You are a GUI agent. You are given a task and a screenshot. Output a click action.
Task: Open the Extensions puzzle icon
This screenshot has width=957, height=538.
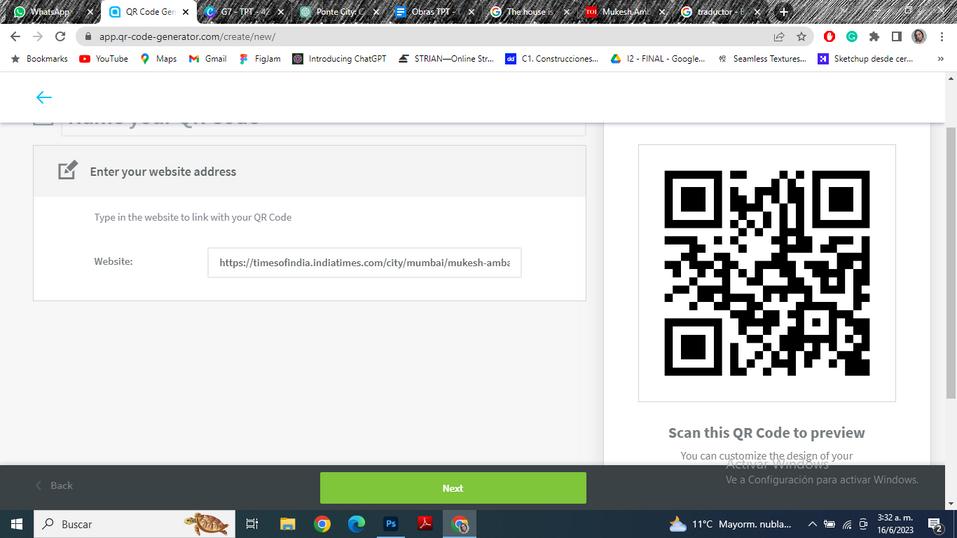[874, 37]
